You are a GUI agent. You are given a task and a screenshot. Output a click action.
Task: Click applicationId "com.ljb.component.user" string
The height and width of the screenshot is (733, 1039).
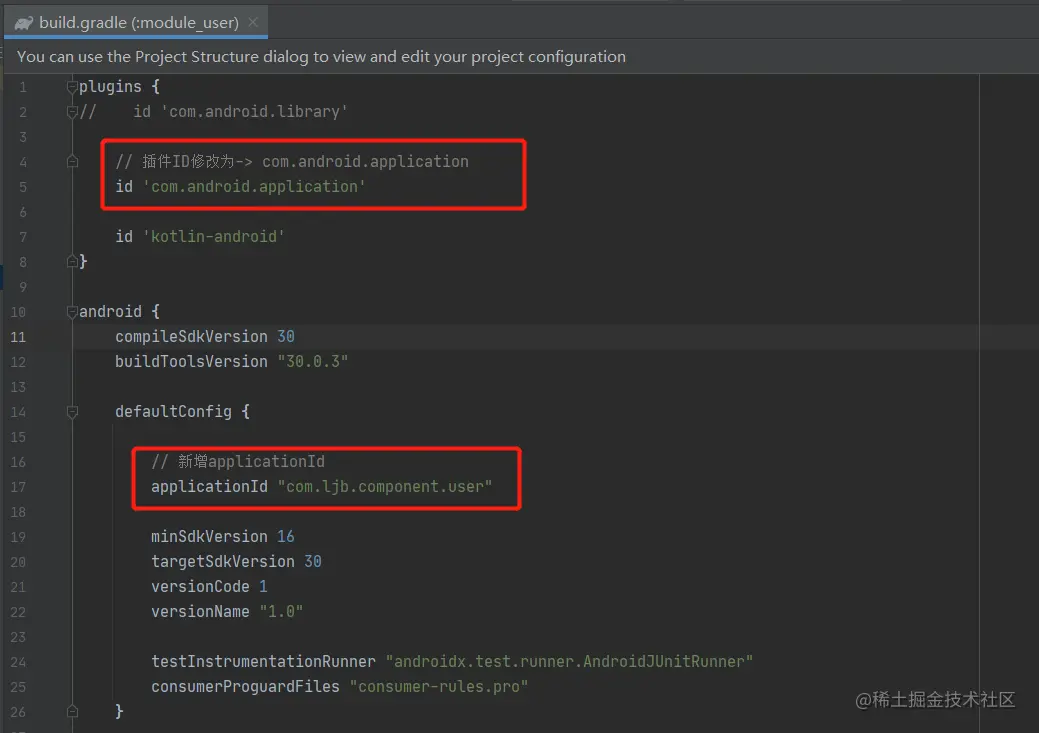click(385, 486)
